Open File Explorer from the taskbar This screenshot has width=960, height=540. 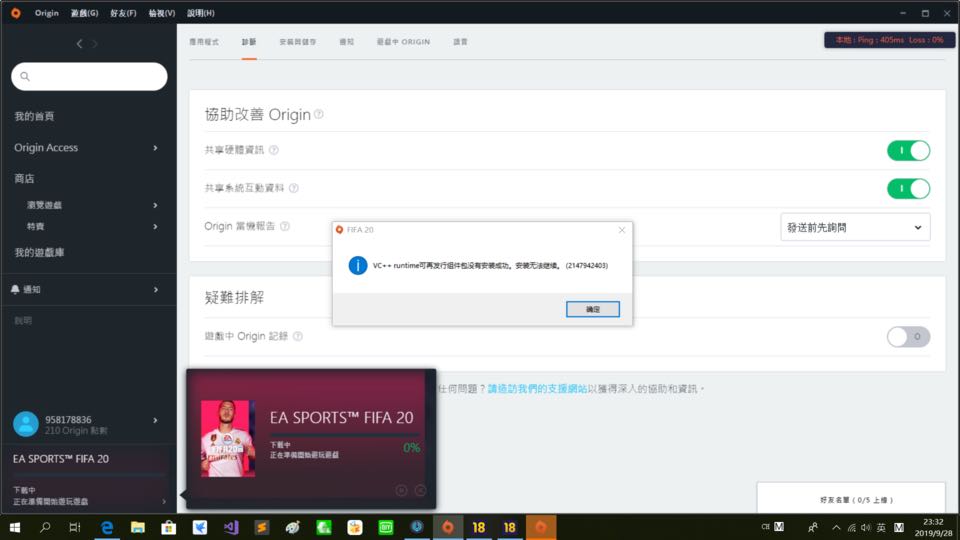[138, 527]
